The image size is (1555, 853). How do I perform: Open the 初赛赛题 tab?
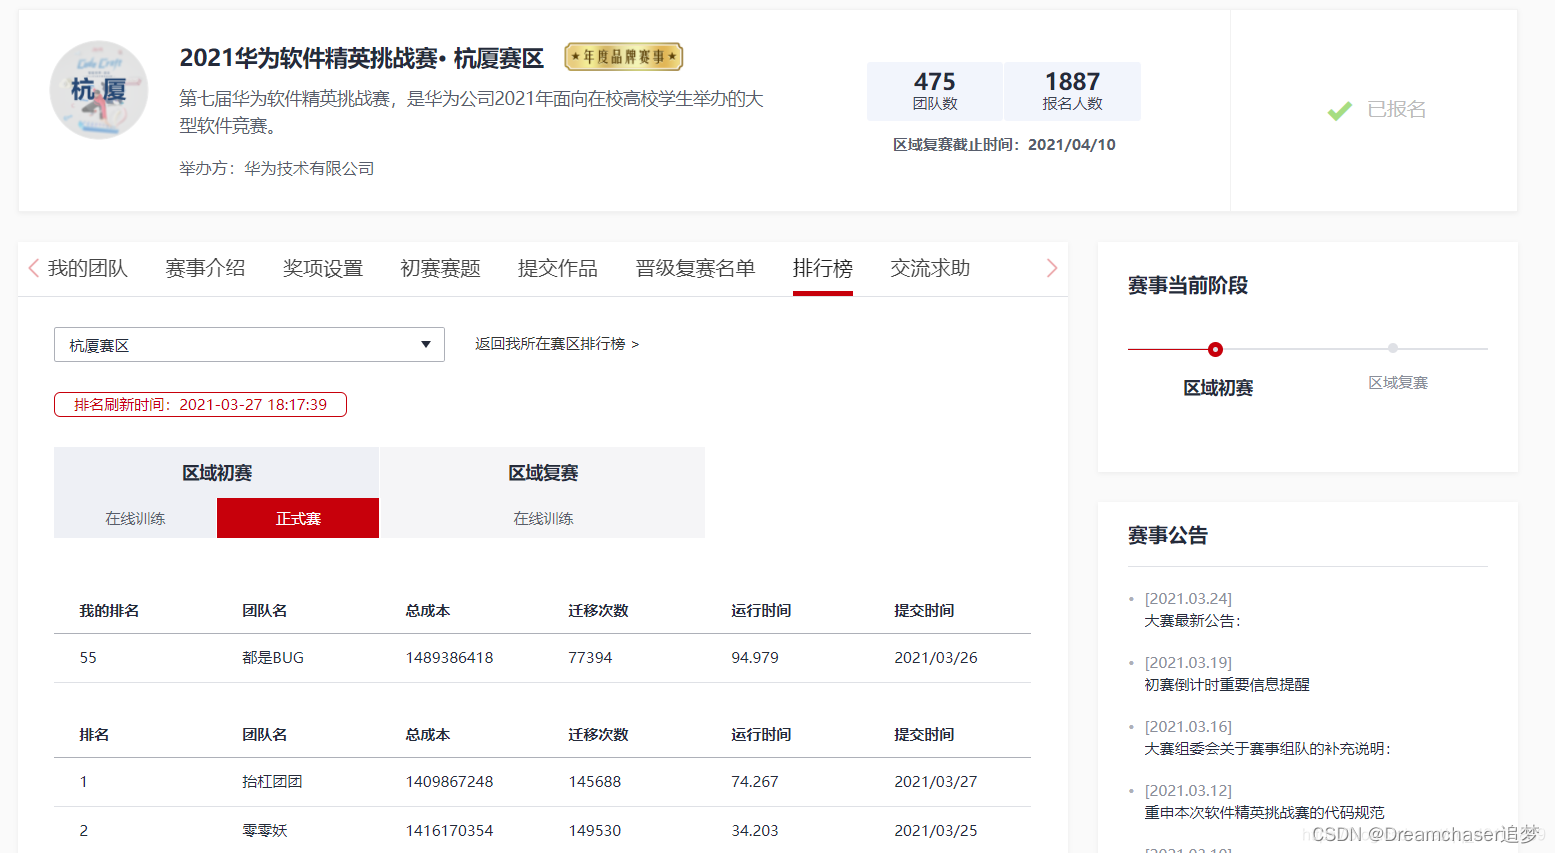(x=440, y=268)
